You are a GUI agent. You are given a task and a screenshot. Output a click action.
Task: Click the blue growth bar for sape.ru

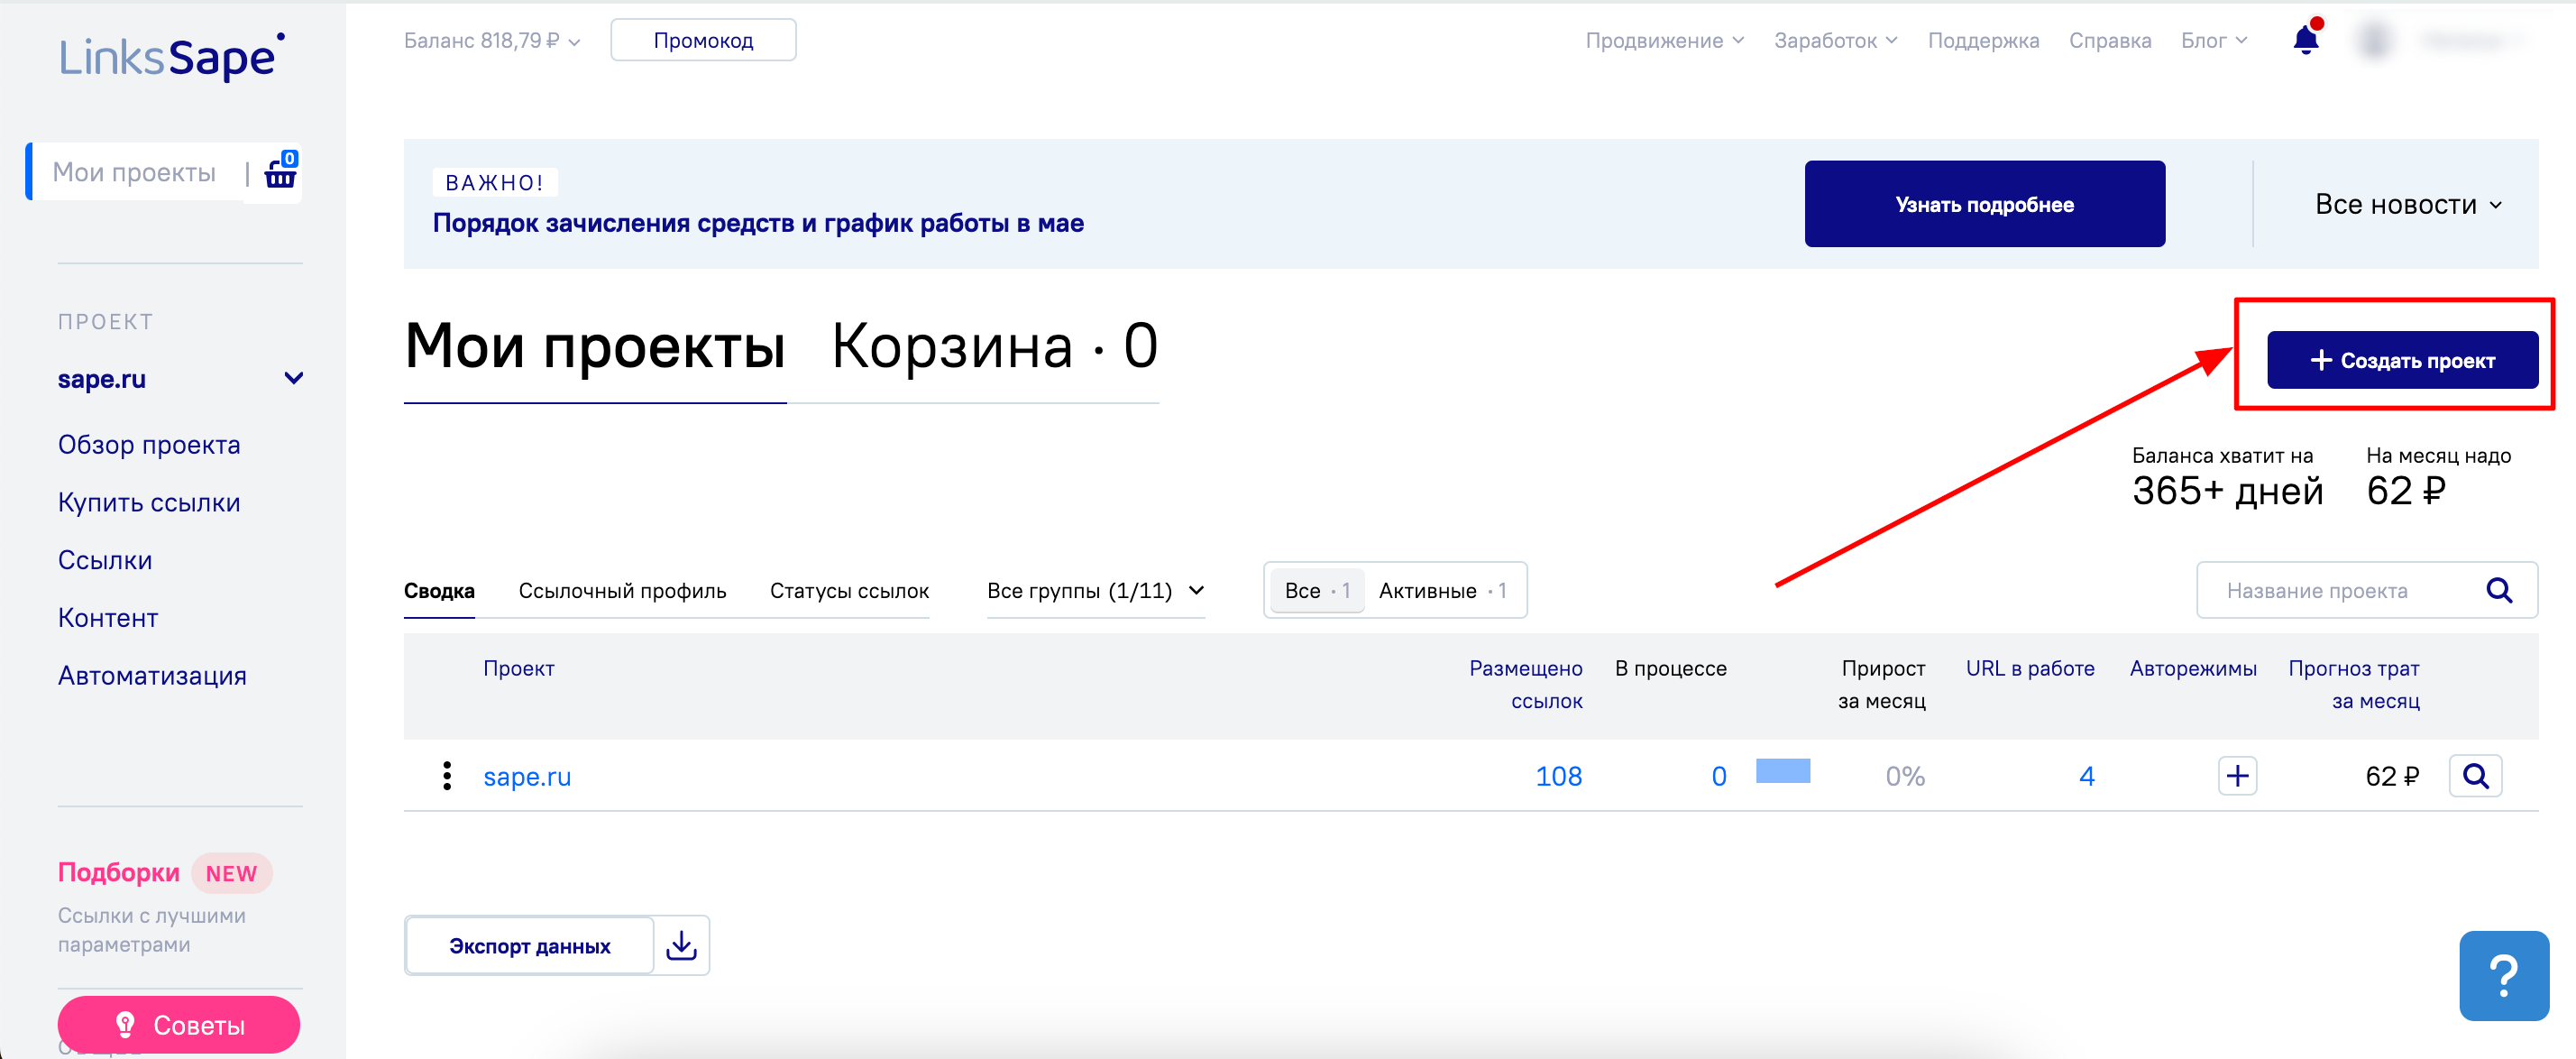(1782, 770)
